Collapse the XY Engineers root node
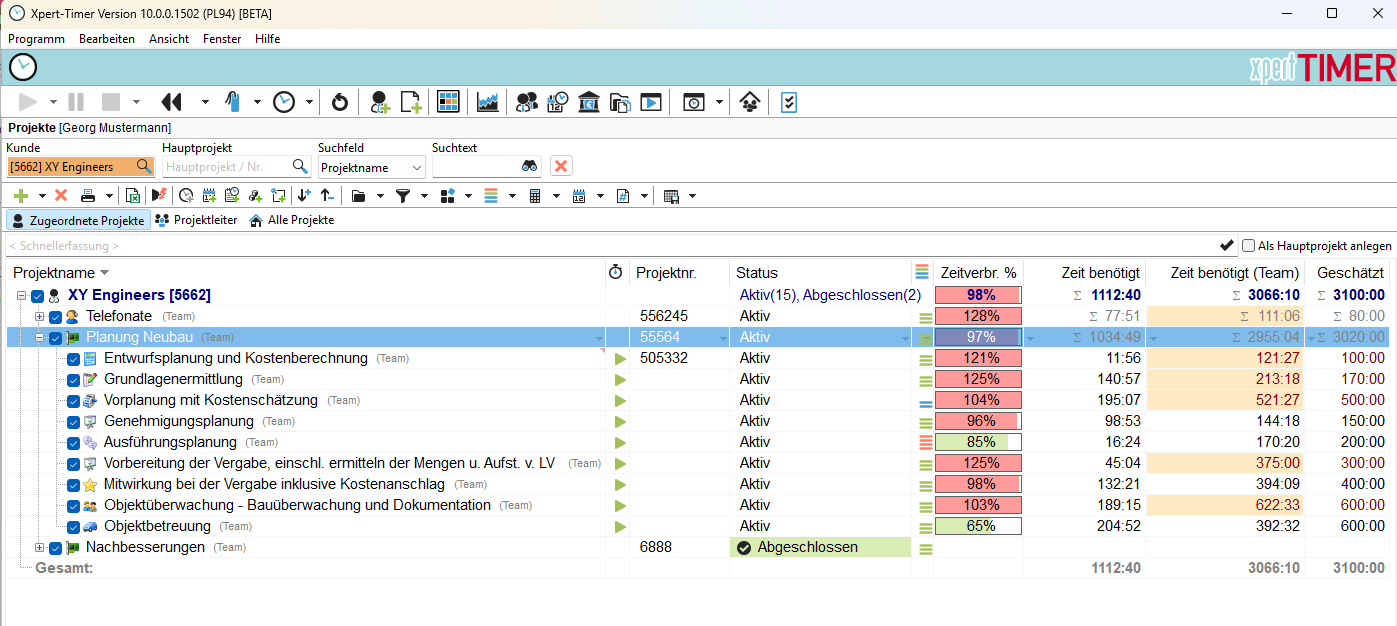 (21, 296)
